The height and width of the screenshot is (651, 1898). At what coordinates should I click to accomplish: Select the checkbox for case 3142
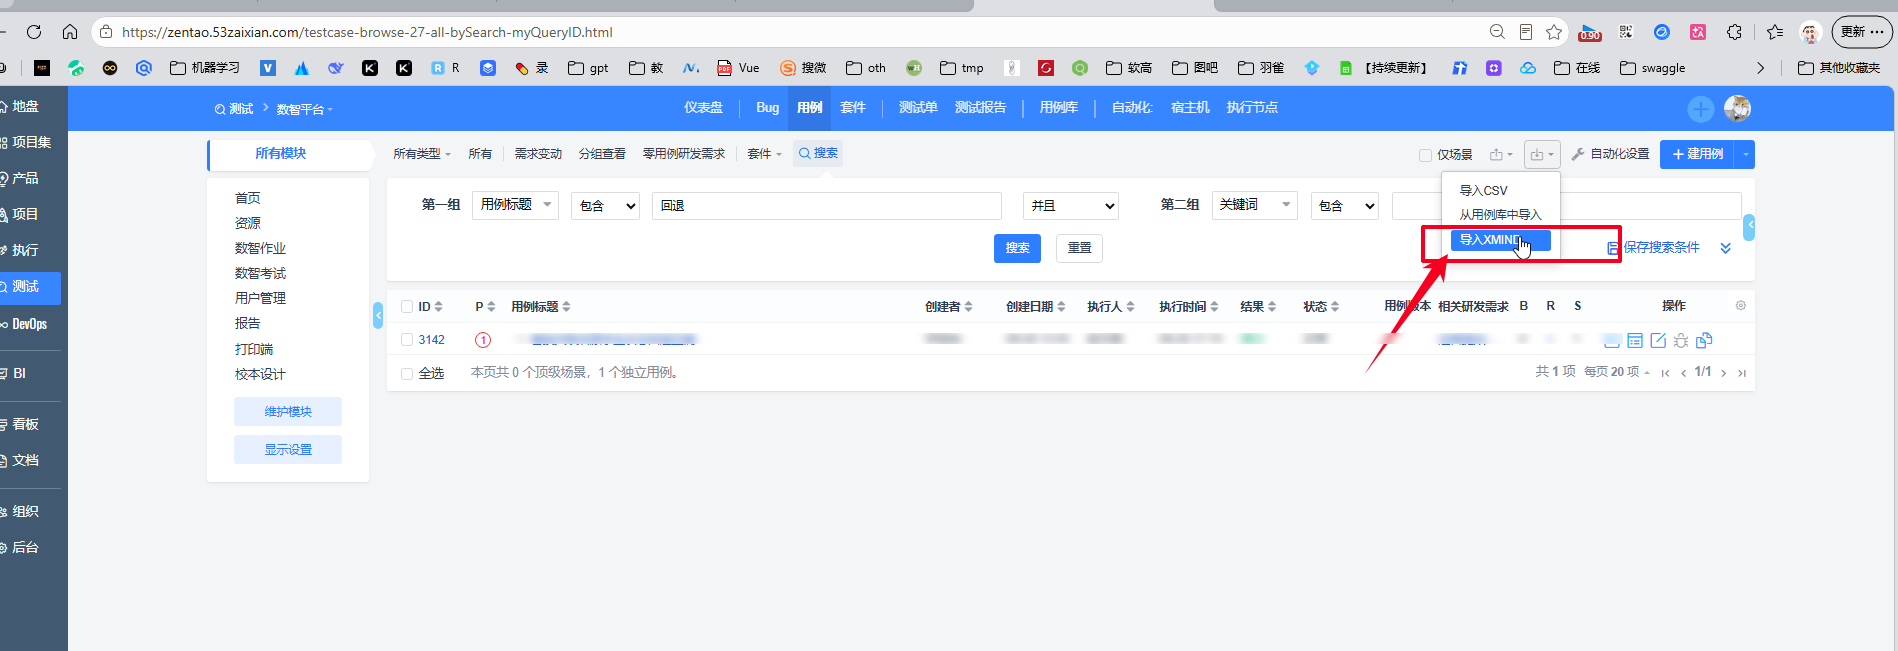coord(407,340)
